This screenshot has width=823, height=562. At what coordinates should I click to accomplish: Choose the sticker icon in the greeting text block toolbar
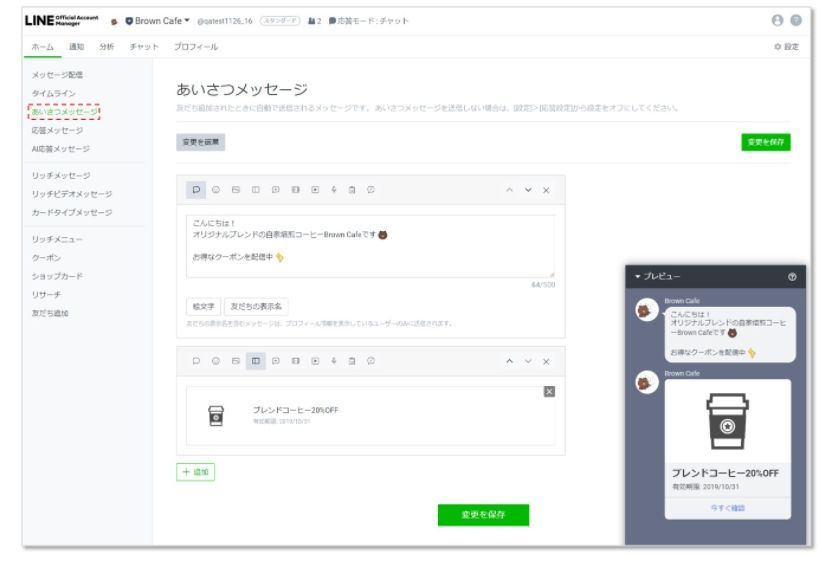tap(216, 190)
